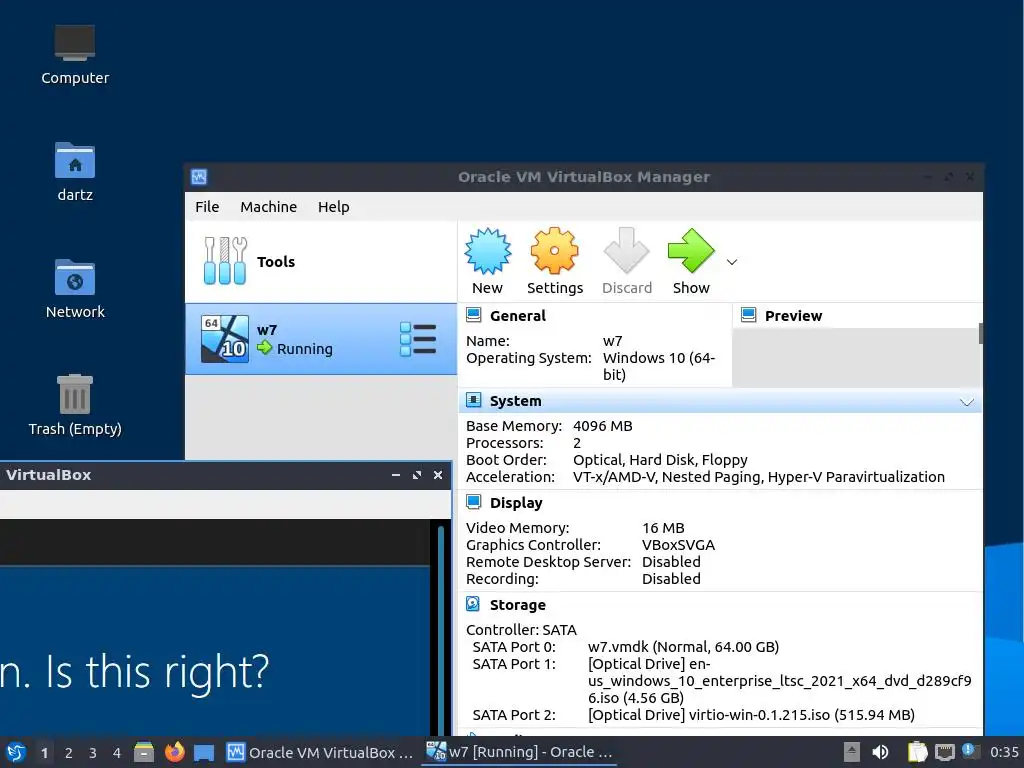
Task: Click 'Optical, Hard Disk, Floppy' boot order
Action: pyautogui.click(x=660, y=460)
